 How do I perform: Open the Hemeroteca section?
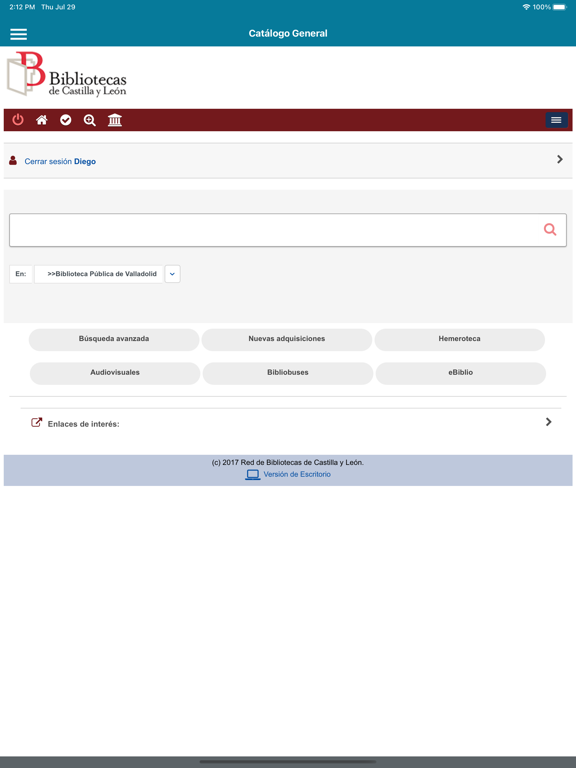tap(459, 339)
